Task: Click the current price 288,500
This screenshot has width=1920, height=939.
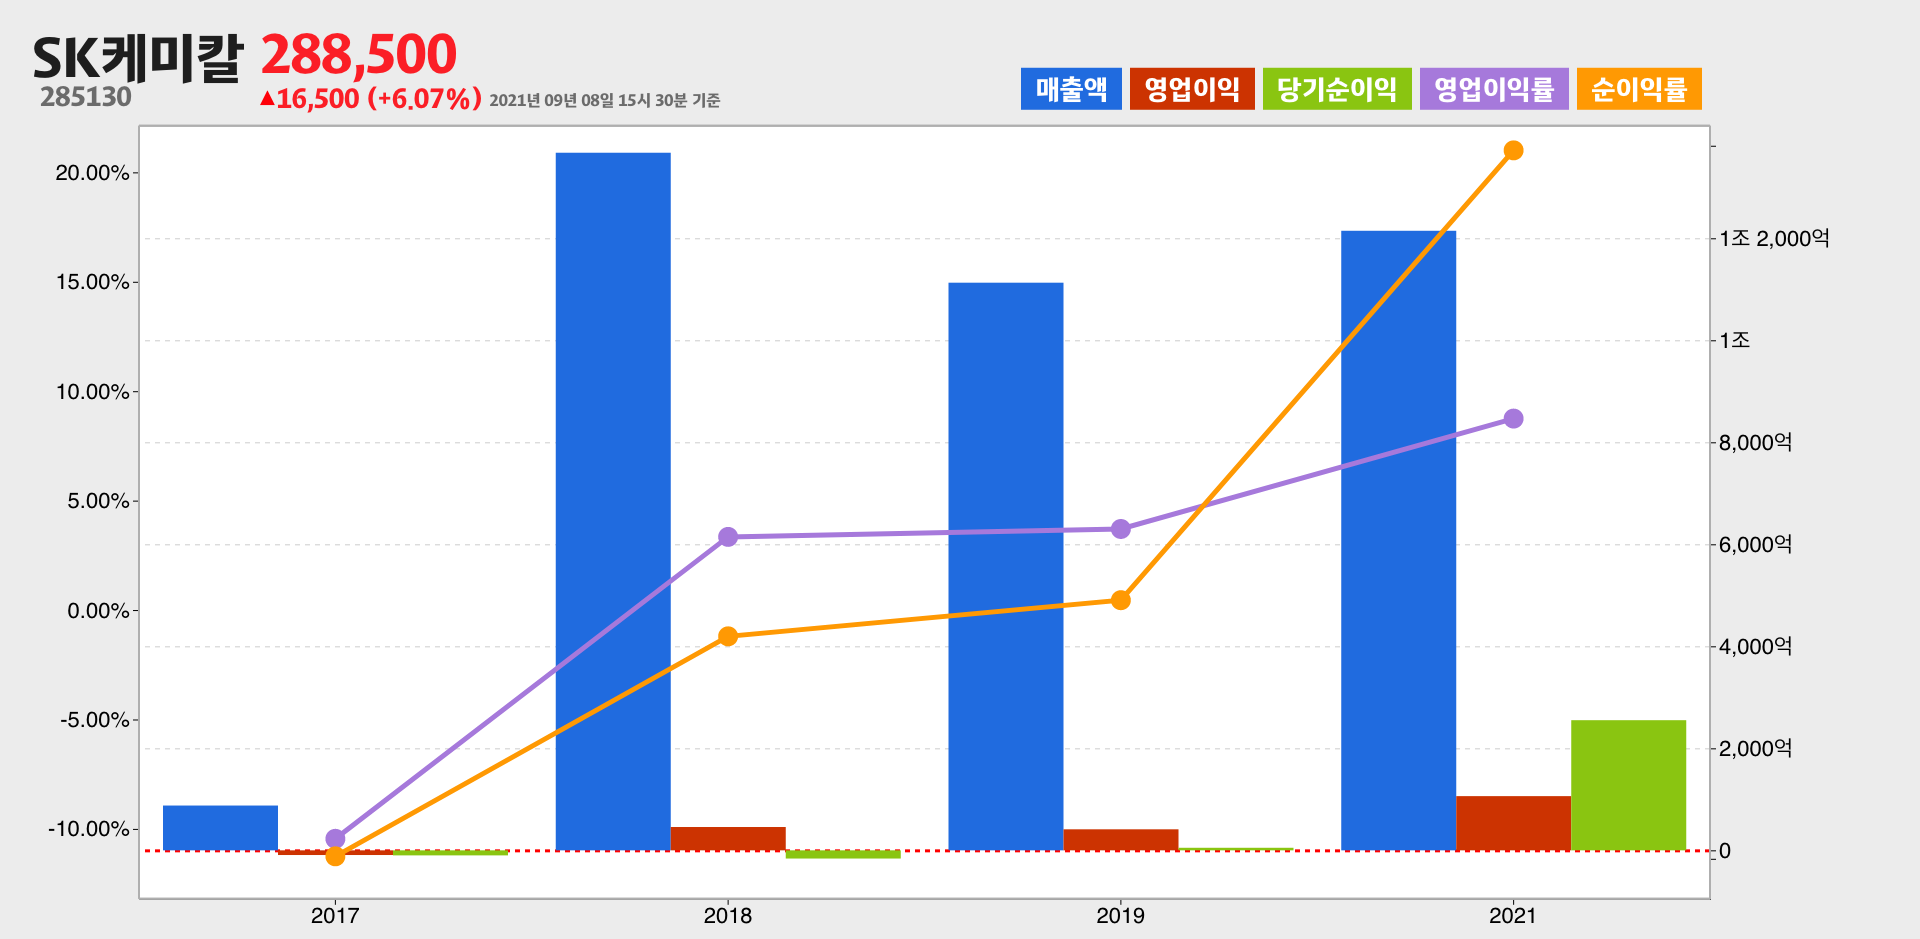Action: coord(359,54)
